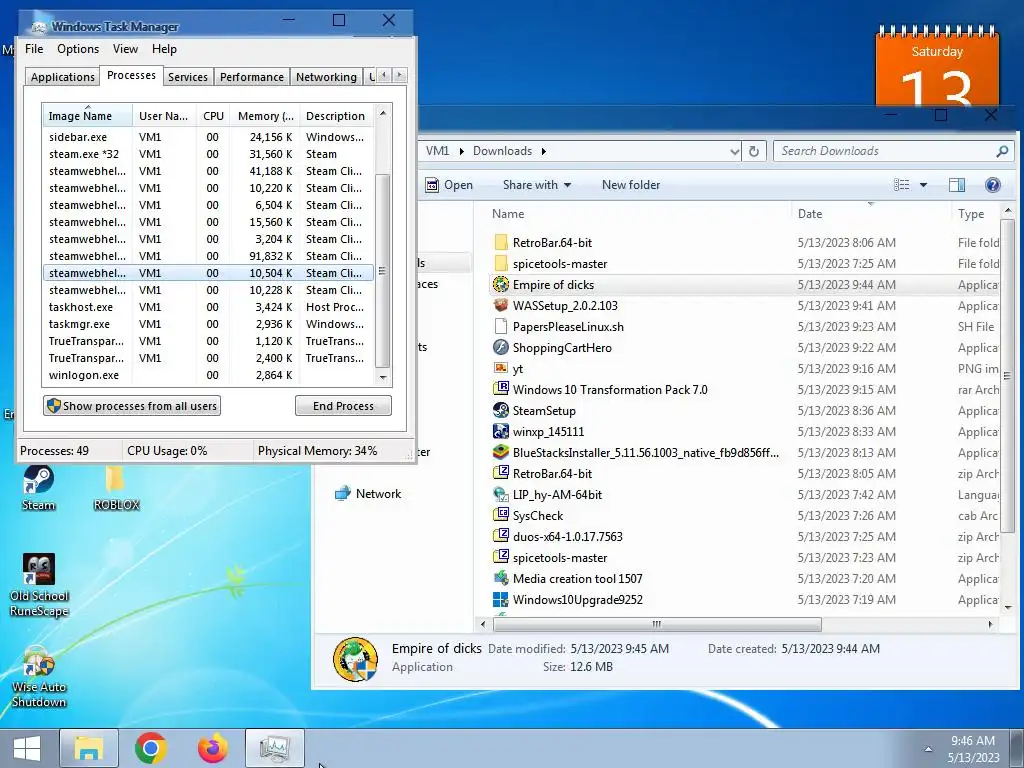Select the Windows10Upgrade9252 application icon
The image size is (1024, 768).
click(x=501, y=599)
